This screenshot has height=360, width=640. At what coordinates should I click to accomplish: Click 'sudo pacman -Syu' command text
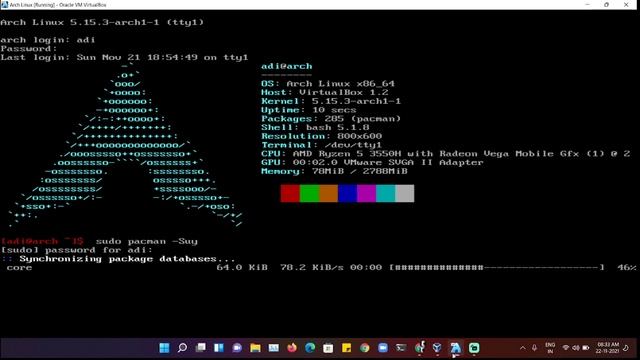coord(147,242)
